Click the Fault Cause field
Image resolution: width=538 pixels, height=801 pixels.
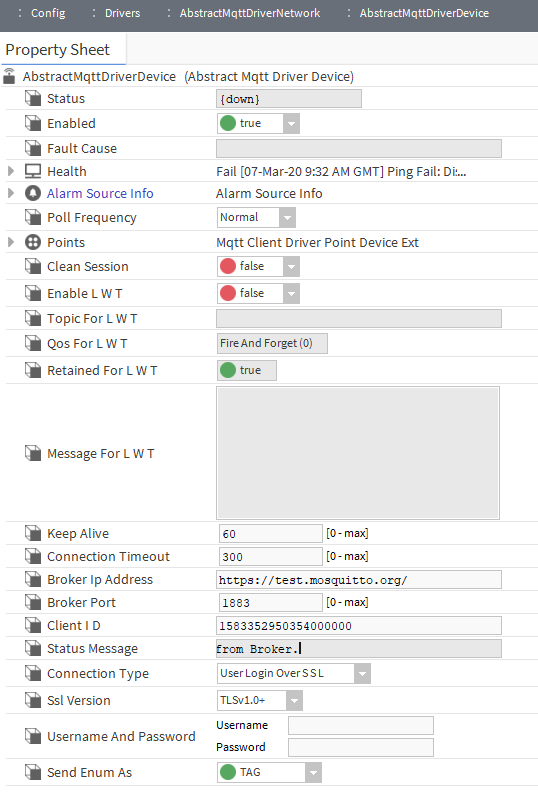pyautogui.click(x=359, y=148)
